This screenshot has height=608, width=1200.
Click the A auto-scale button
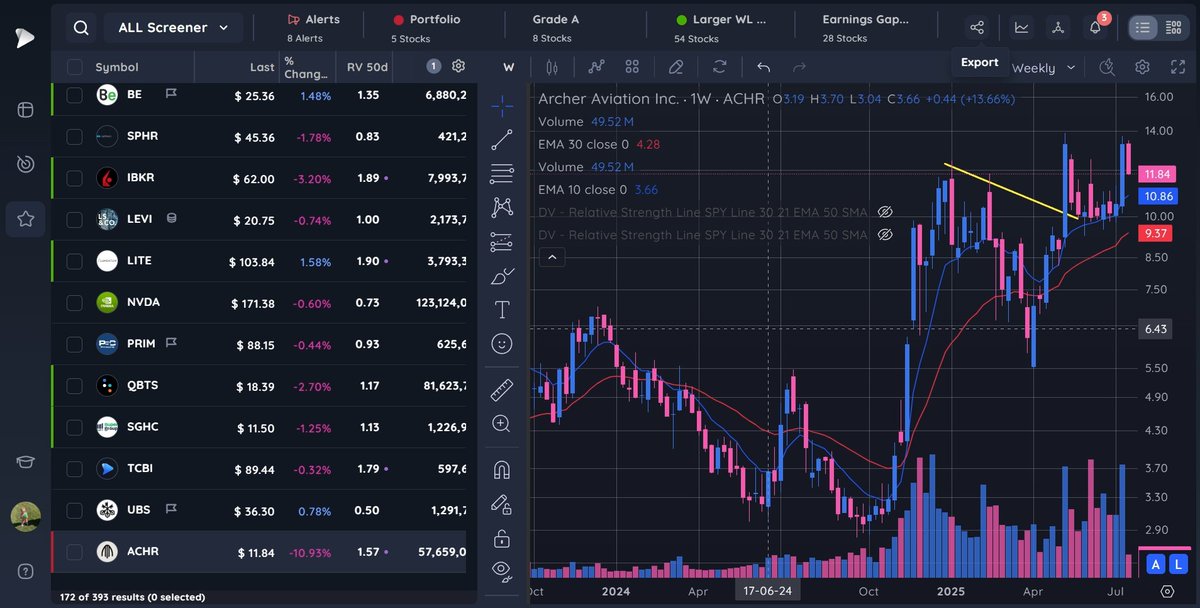tap(1156, 564)
